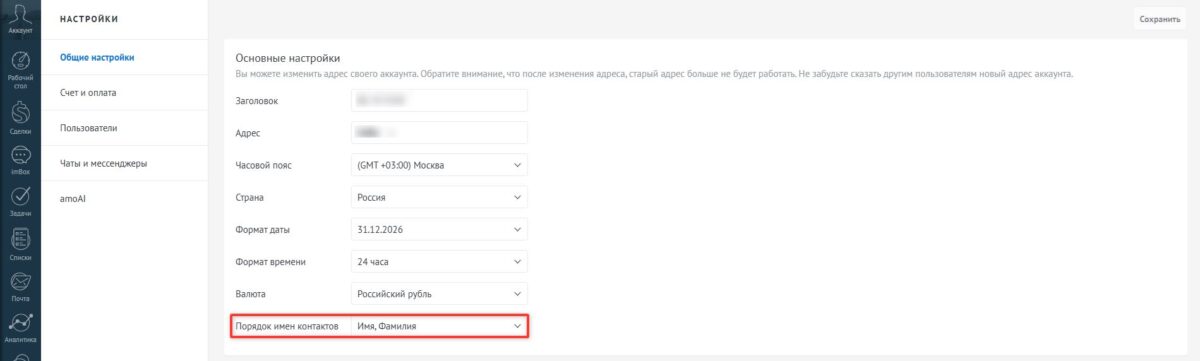Click the Основные настройки heading
This screenshot has width=1200, height=361.
click(288, 59)
